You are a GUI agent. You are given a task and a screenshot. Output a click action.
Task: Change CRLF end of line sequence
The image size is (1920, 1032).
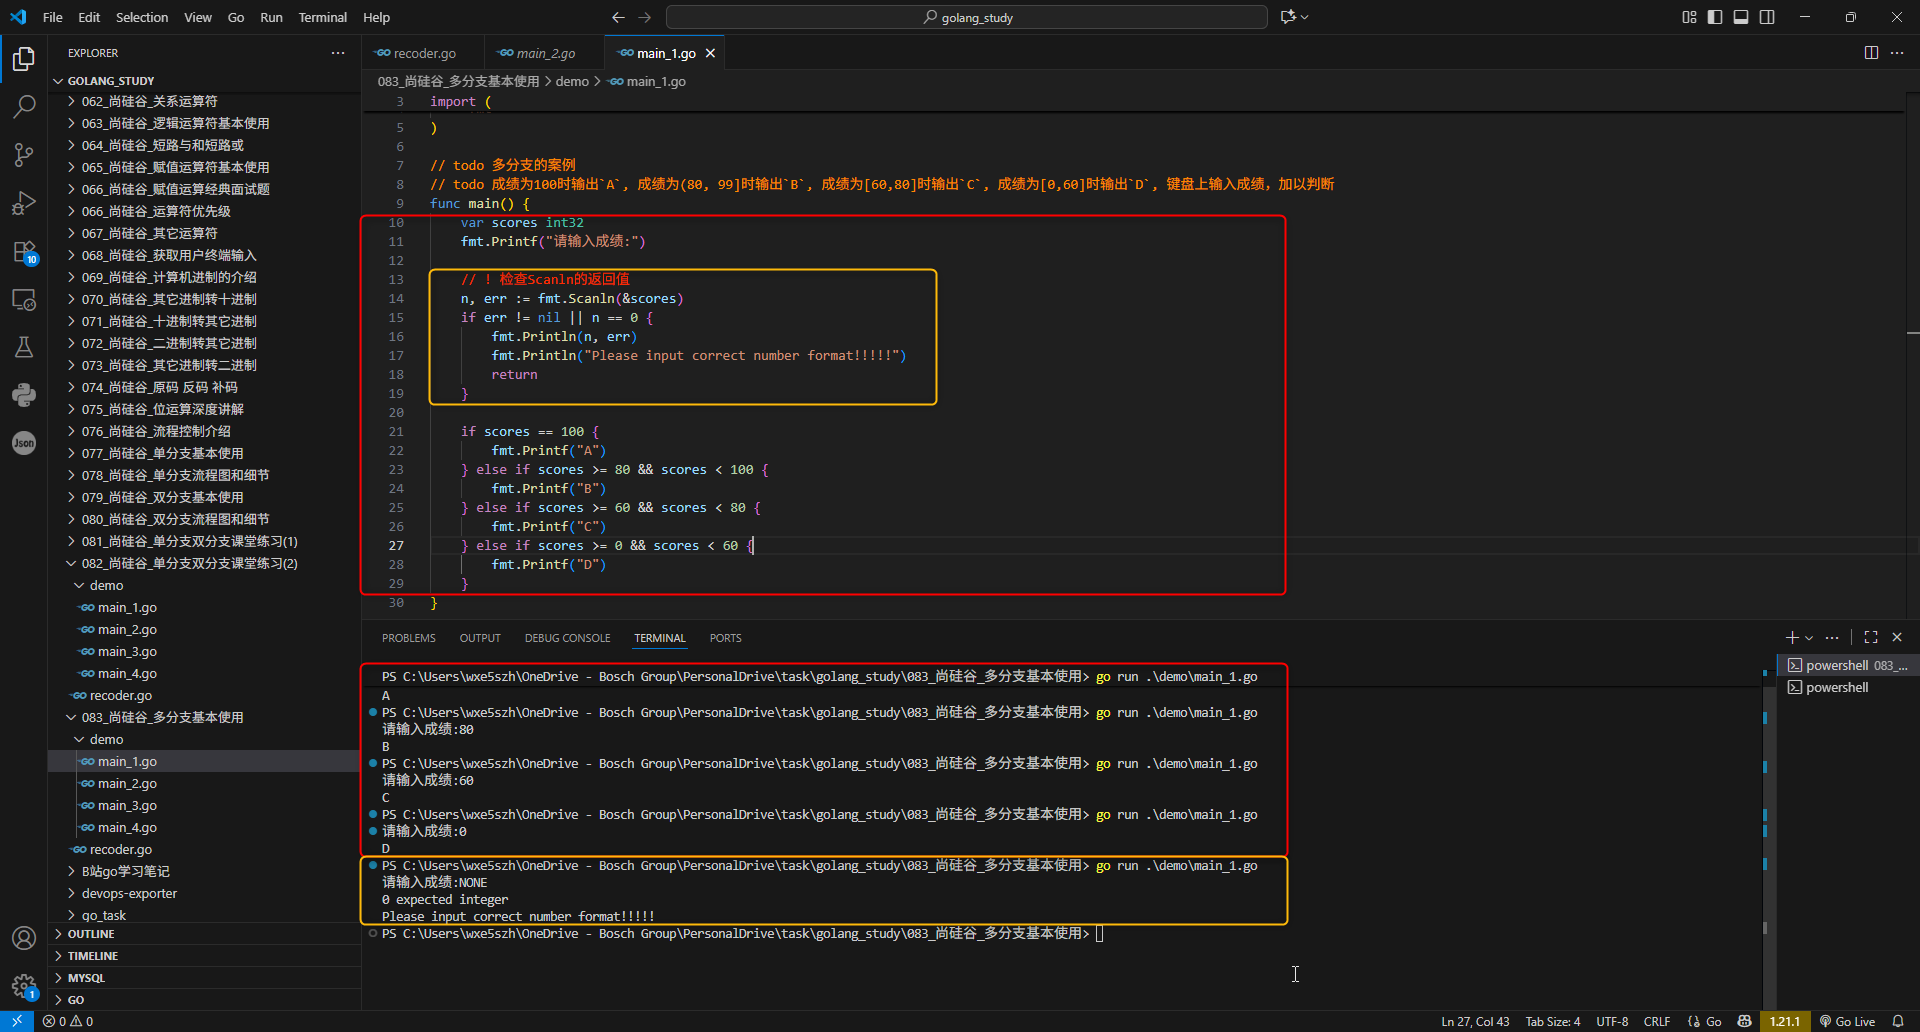click(1657, 1021)
